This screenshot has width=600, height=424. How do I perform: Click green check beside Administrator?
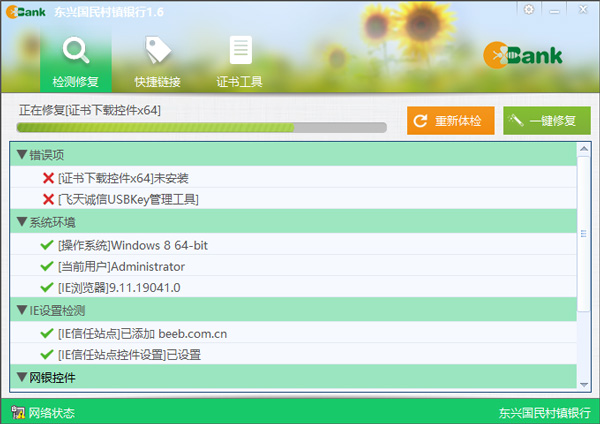[47, 266]
